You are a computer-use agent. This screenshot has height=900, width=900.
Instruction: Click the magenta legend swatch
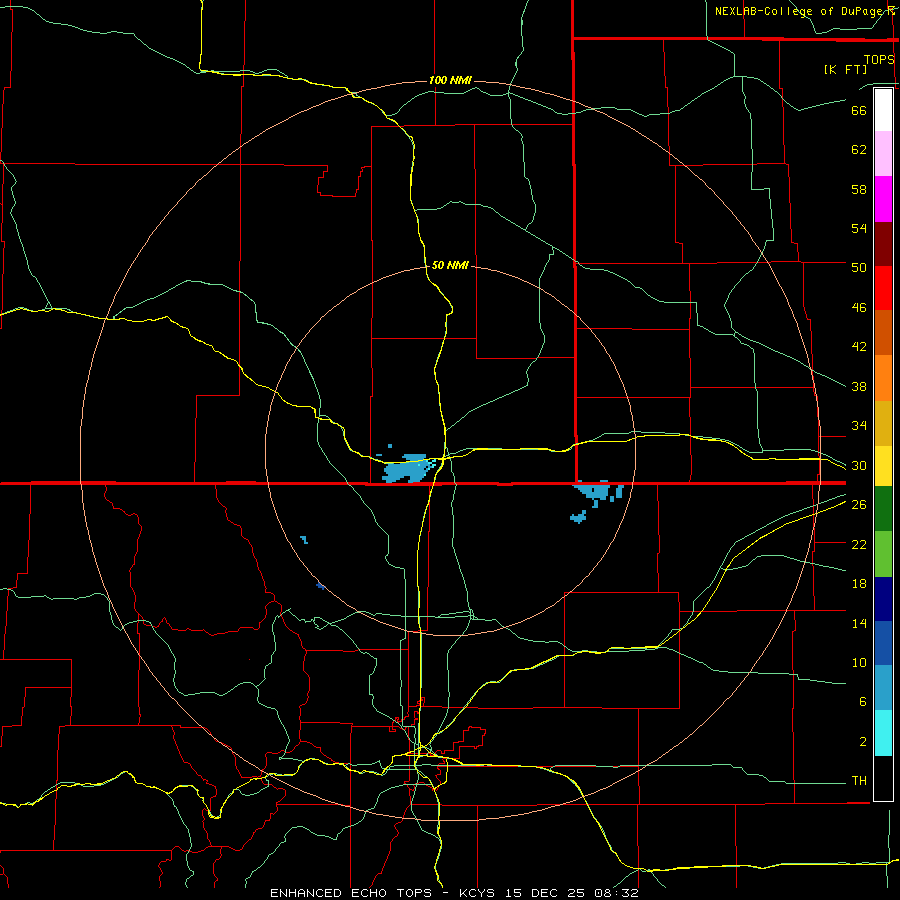point(883,199)
